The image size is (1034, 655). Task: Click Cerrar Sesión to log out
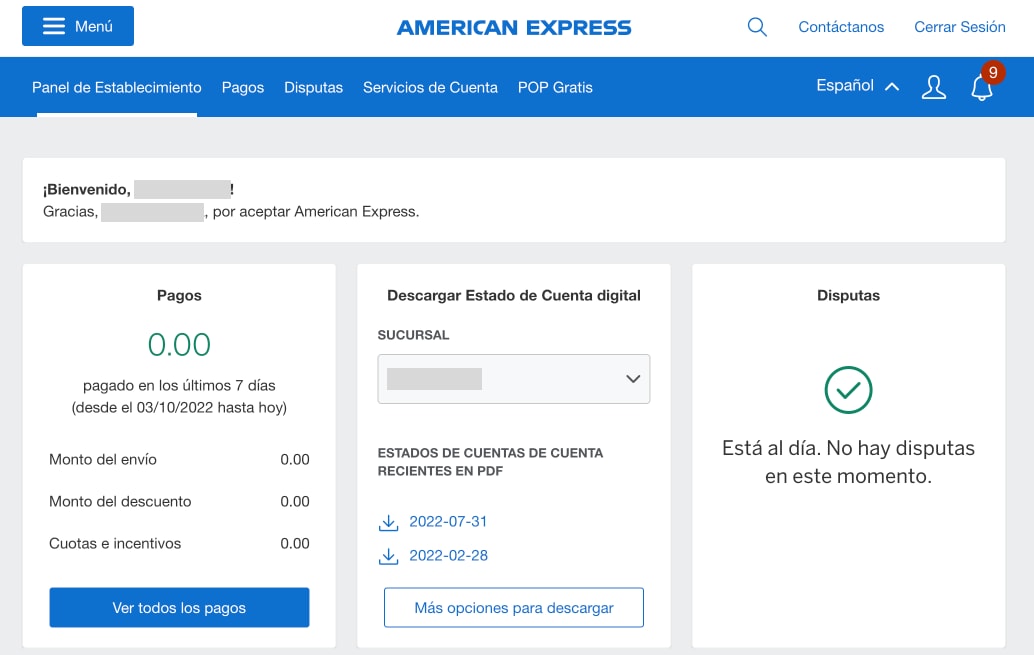pyautogui.click(x=959, y=27)
